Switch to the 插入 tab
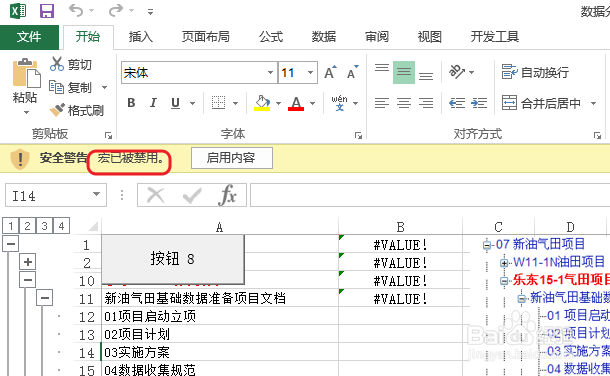This screenshot has height=376, width=610. point(140,37)
